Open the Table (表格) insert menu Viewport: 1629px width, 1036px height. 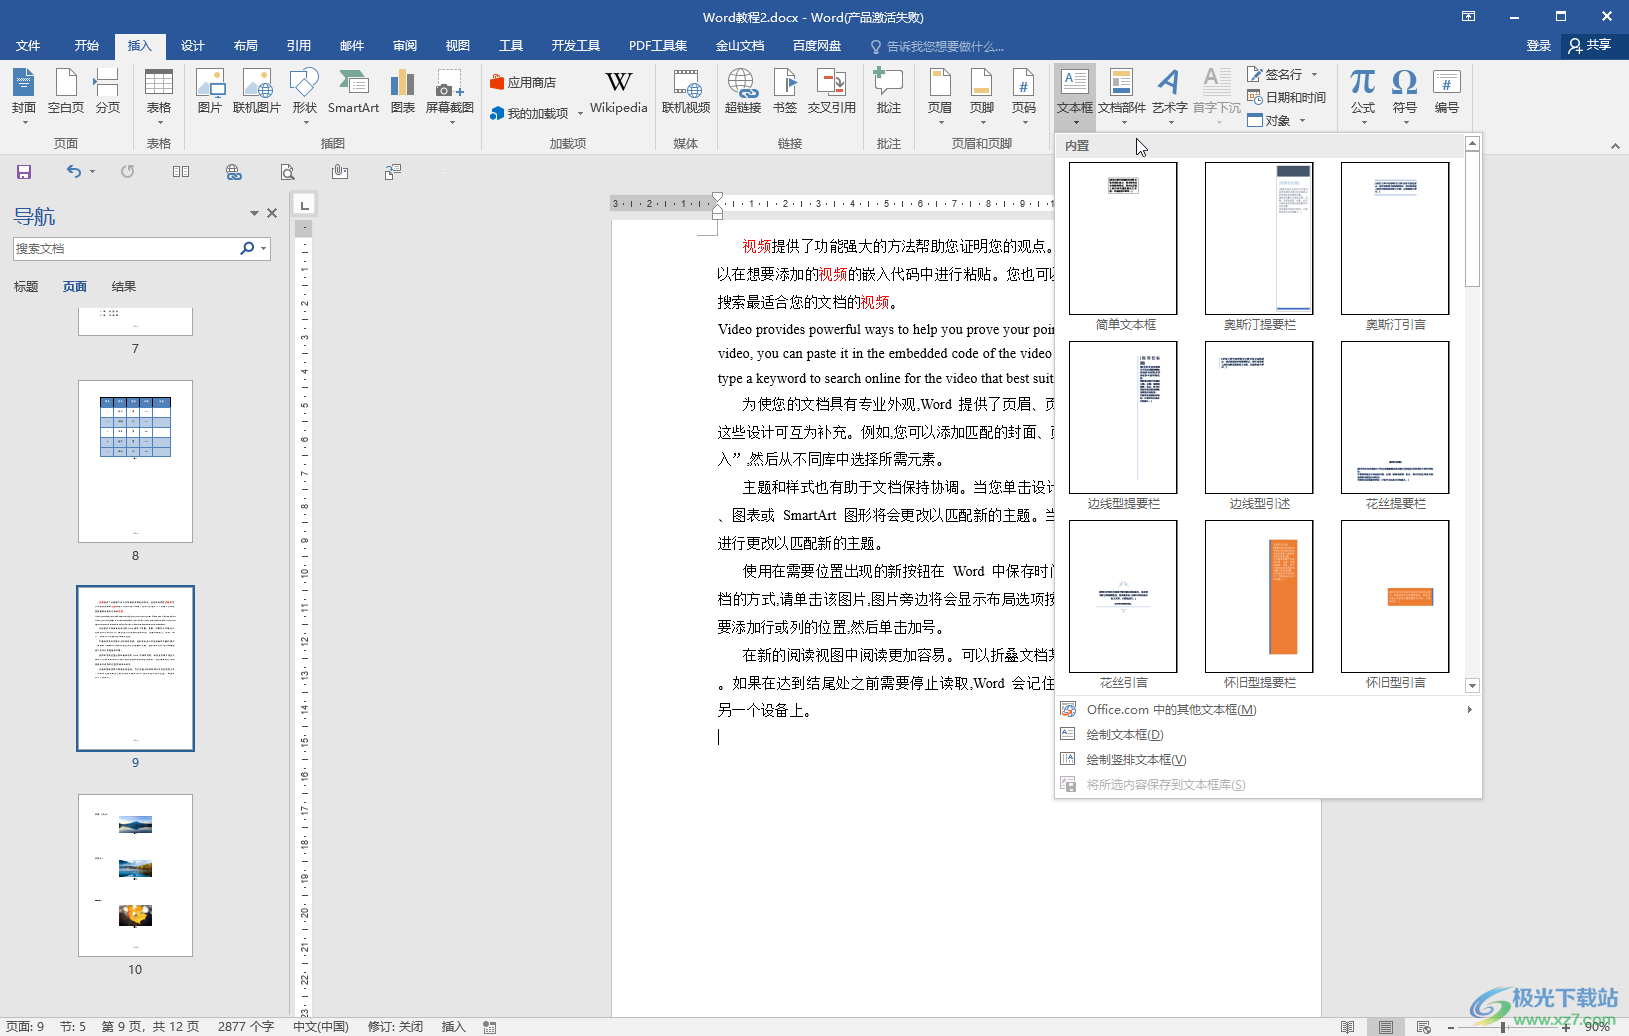[x=159, y=96]
